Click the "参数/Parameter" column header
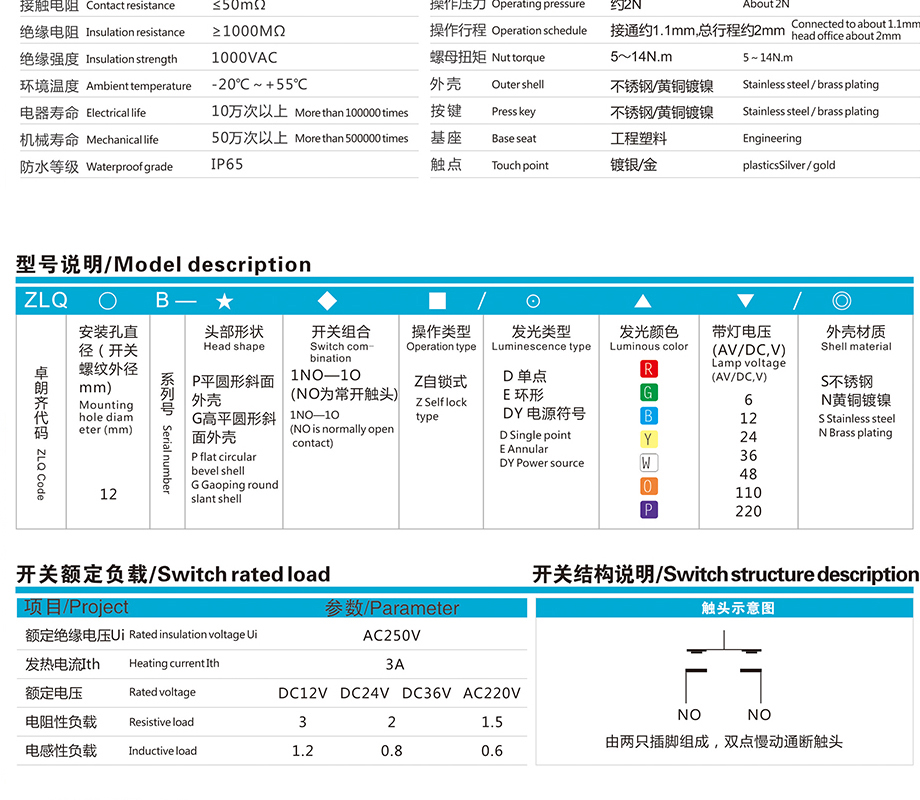This screenshot has width=920, height=800. [392, 608]
